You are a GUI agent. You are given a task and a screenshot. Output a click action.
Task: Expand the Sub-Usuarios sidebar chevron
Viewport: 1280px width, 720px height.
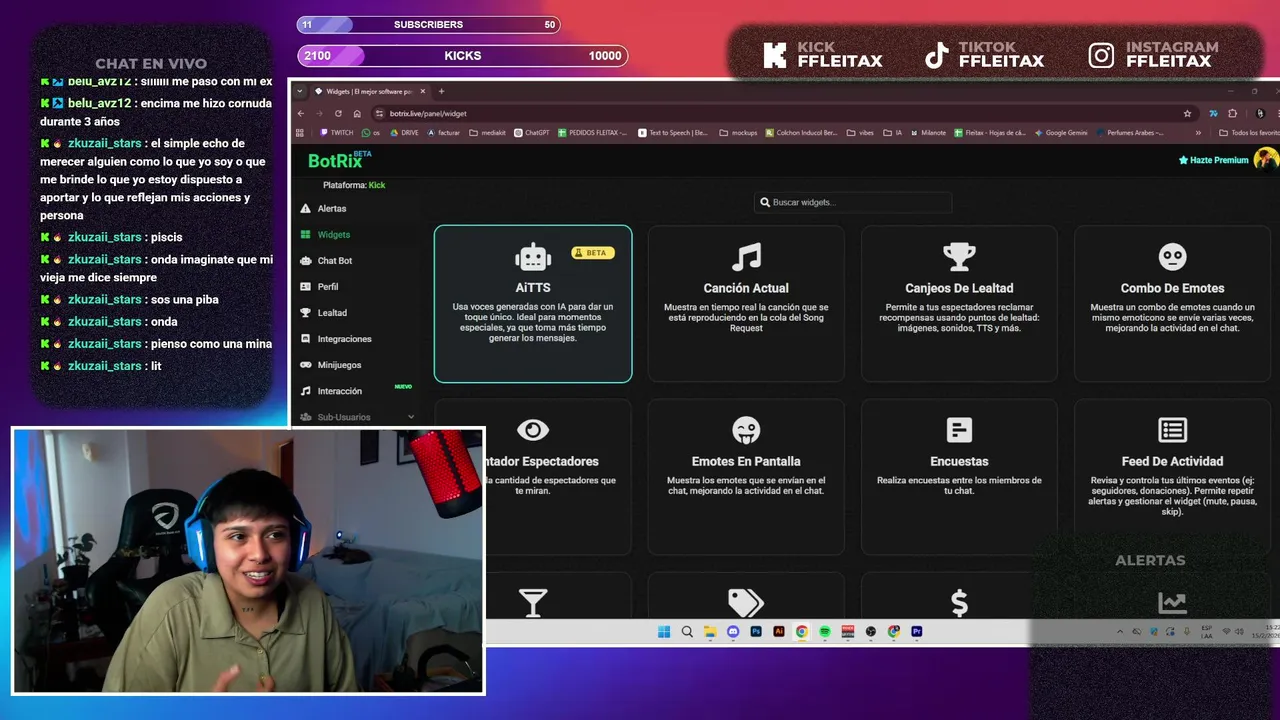pyautogui.click(x=411, y=417)
